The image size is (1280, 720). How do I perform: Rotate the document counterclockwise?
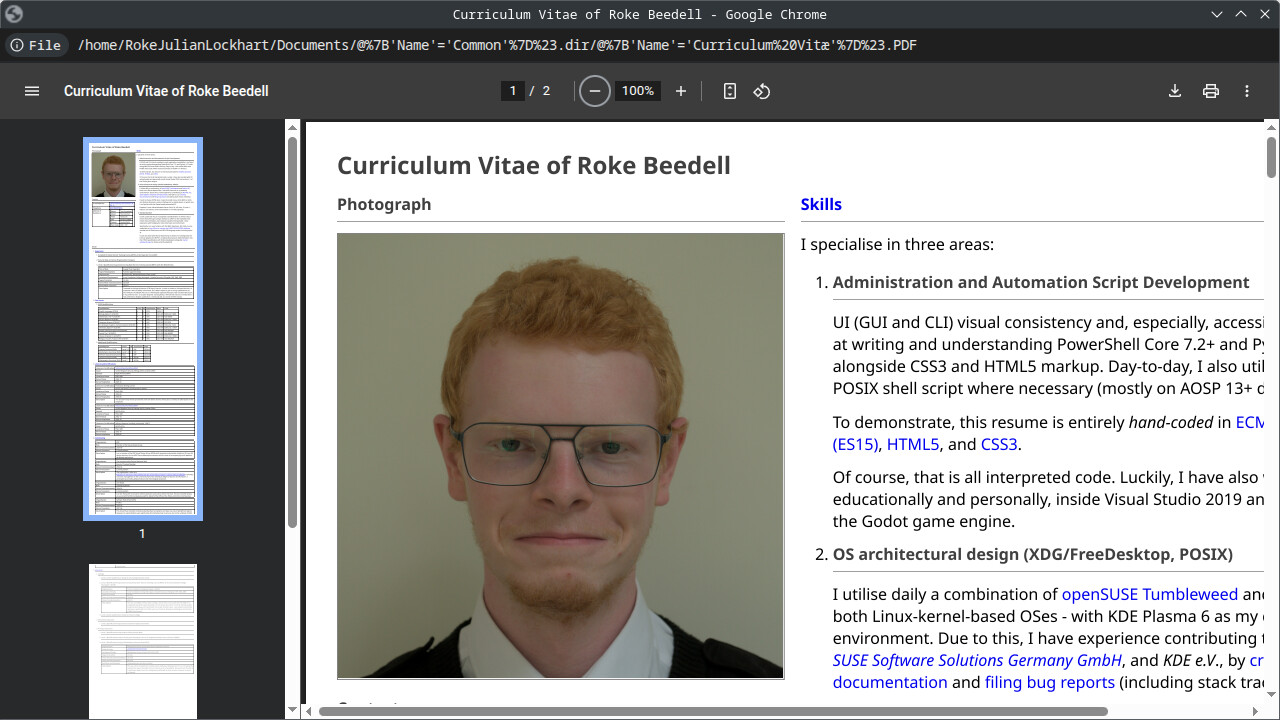click(762, 91)
